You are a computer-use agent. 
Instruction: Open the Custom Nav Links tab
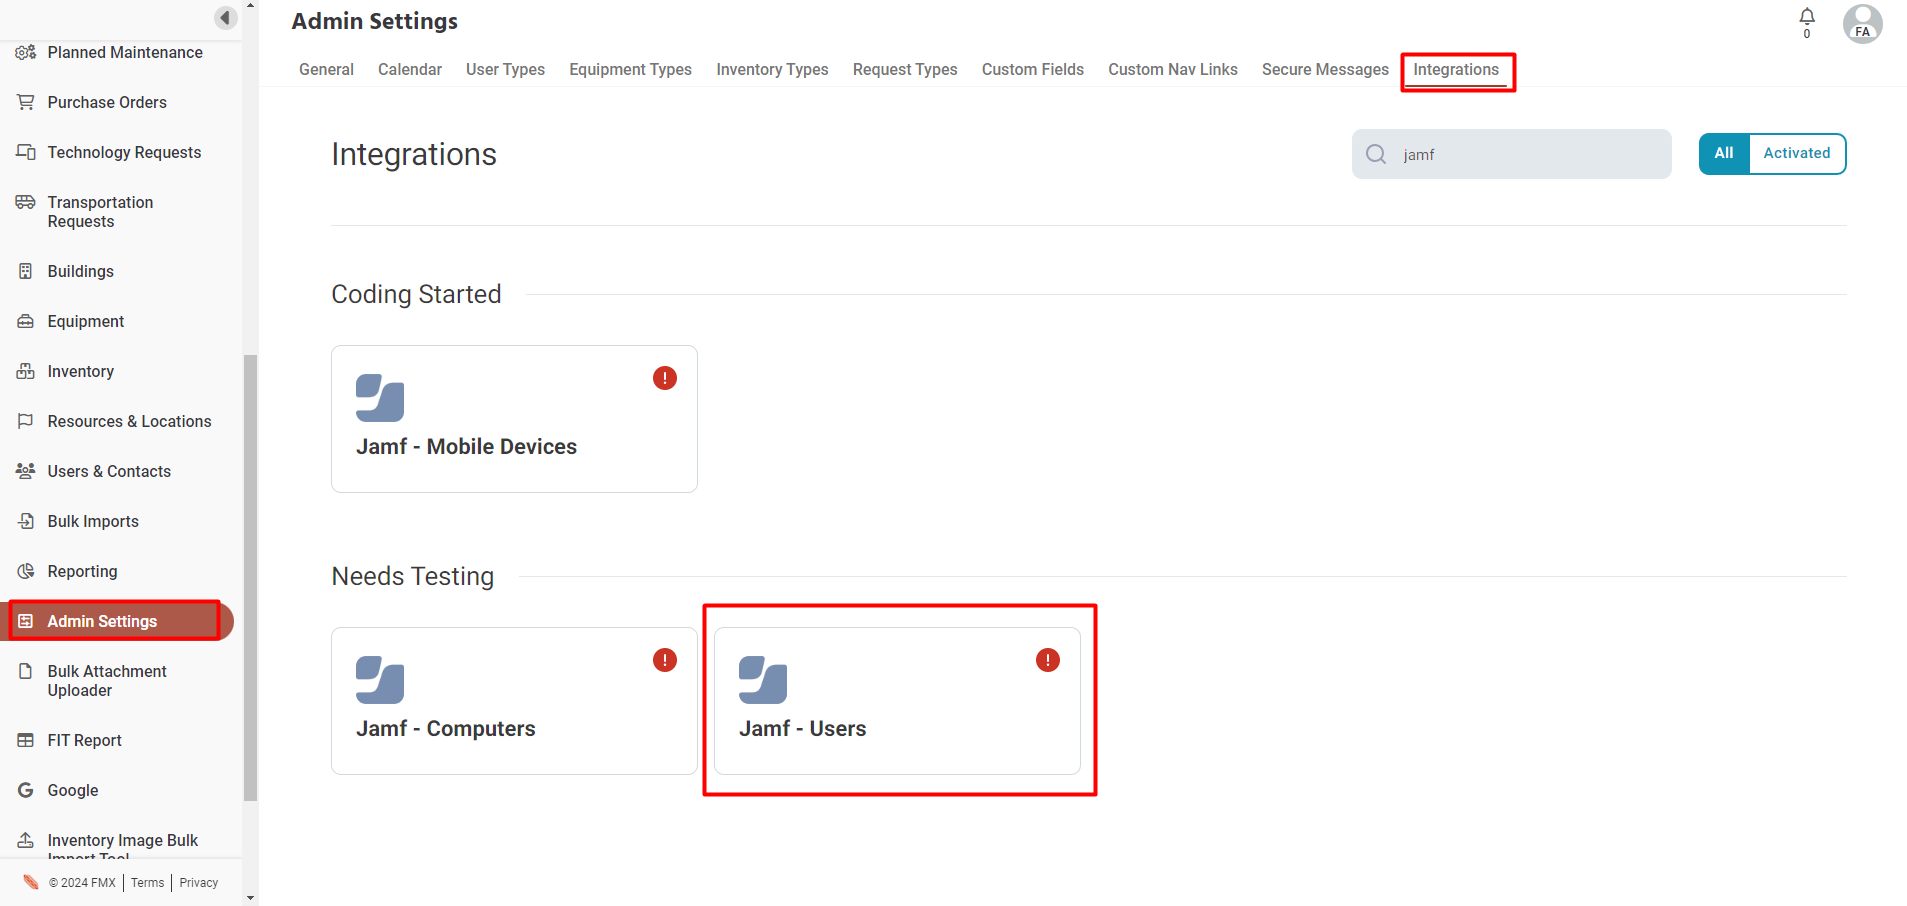(1173, 69)
